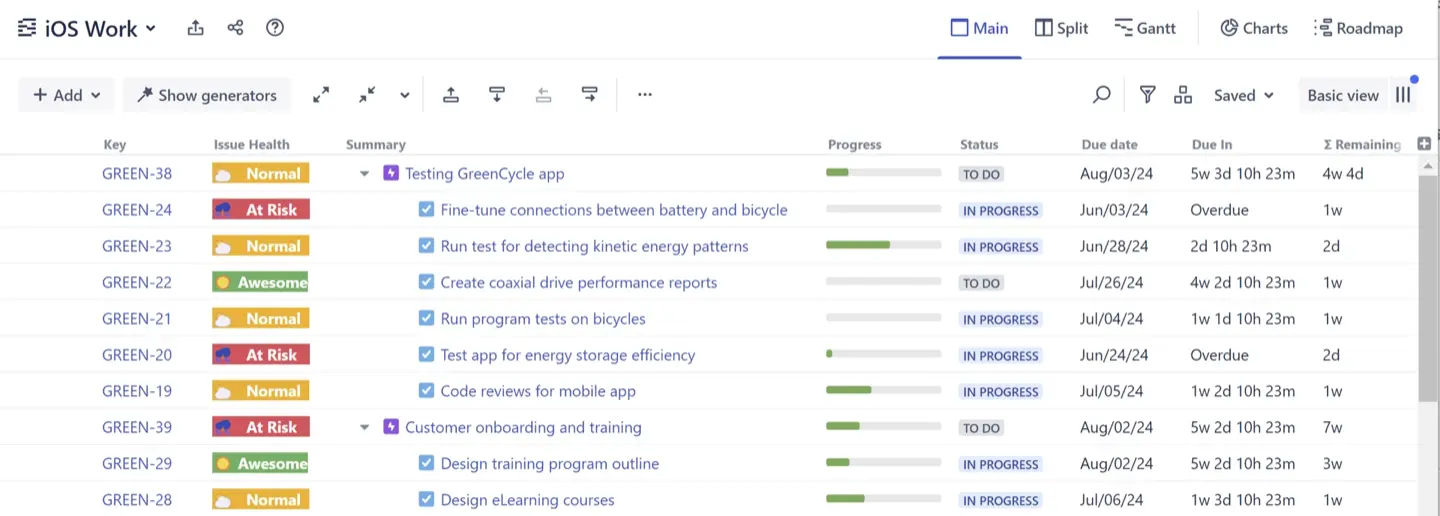
Task: Click the add column plus icon
Action: click(1425, 144)
